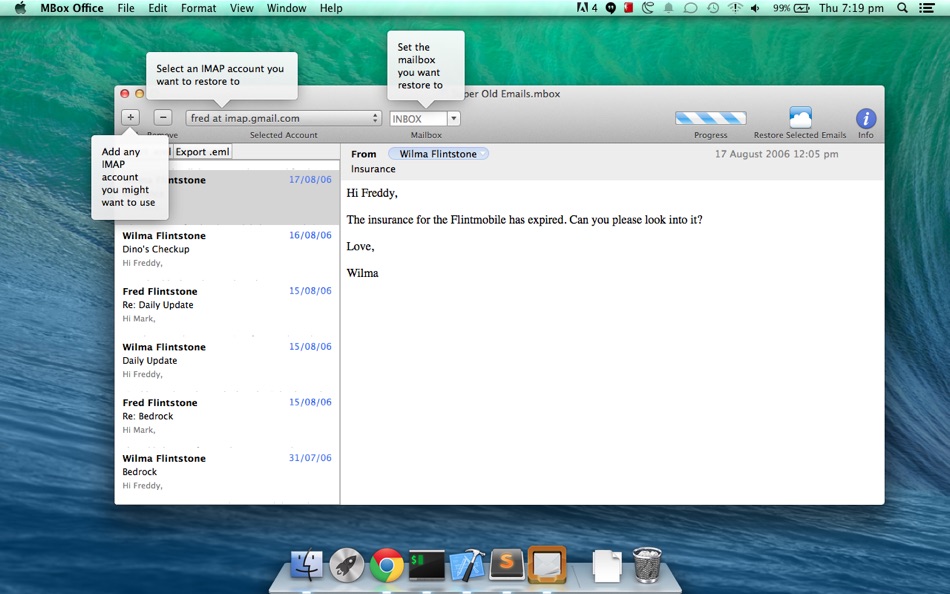The height and width of the screenshot is (594, 950).
Task: Click the menu bar clock Thu 7:19 pm
Action: click(851, 8)
